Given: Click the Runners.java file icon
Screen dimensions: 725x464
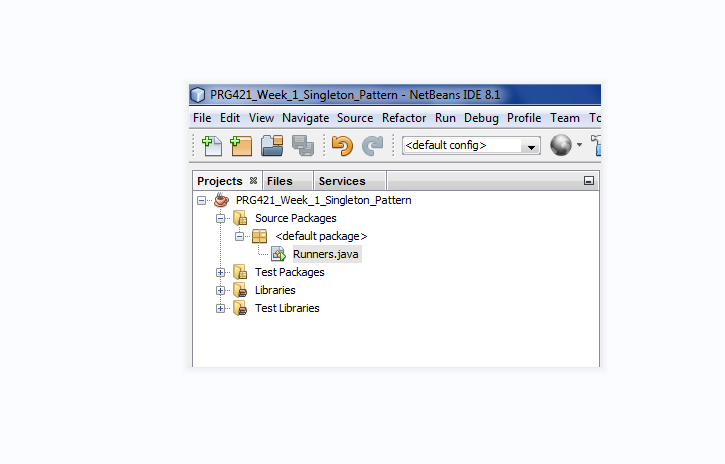Looking at the screenshot, I should point(278,254).
